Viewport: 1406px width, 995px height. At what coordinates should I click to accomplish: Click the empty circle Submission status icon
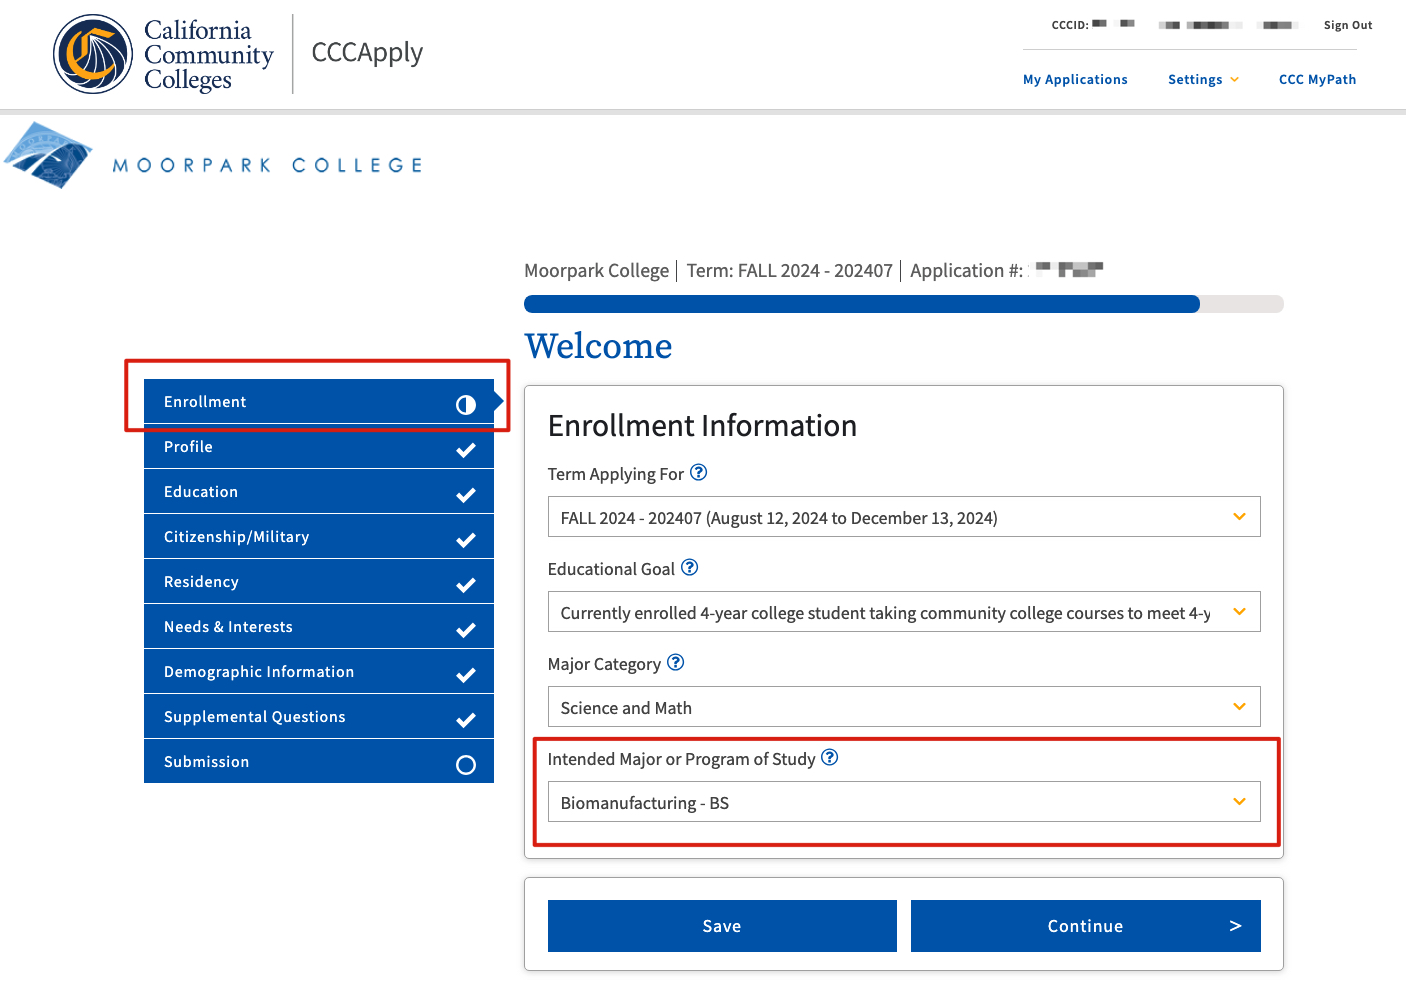(466, 765)
